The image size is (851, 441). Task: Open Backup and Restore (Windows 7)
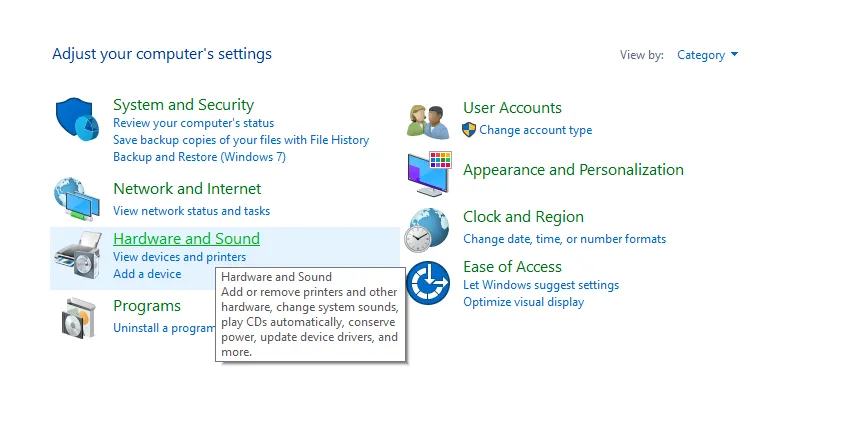(x=199, y=157)
